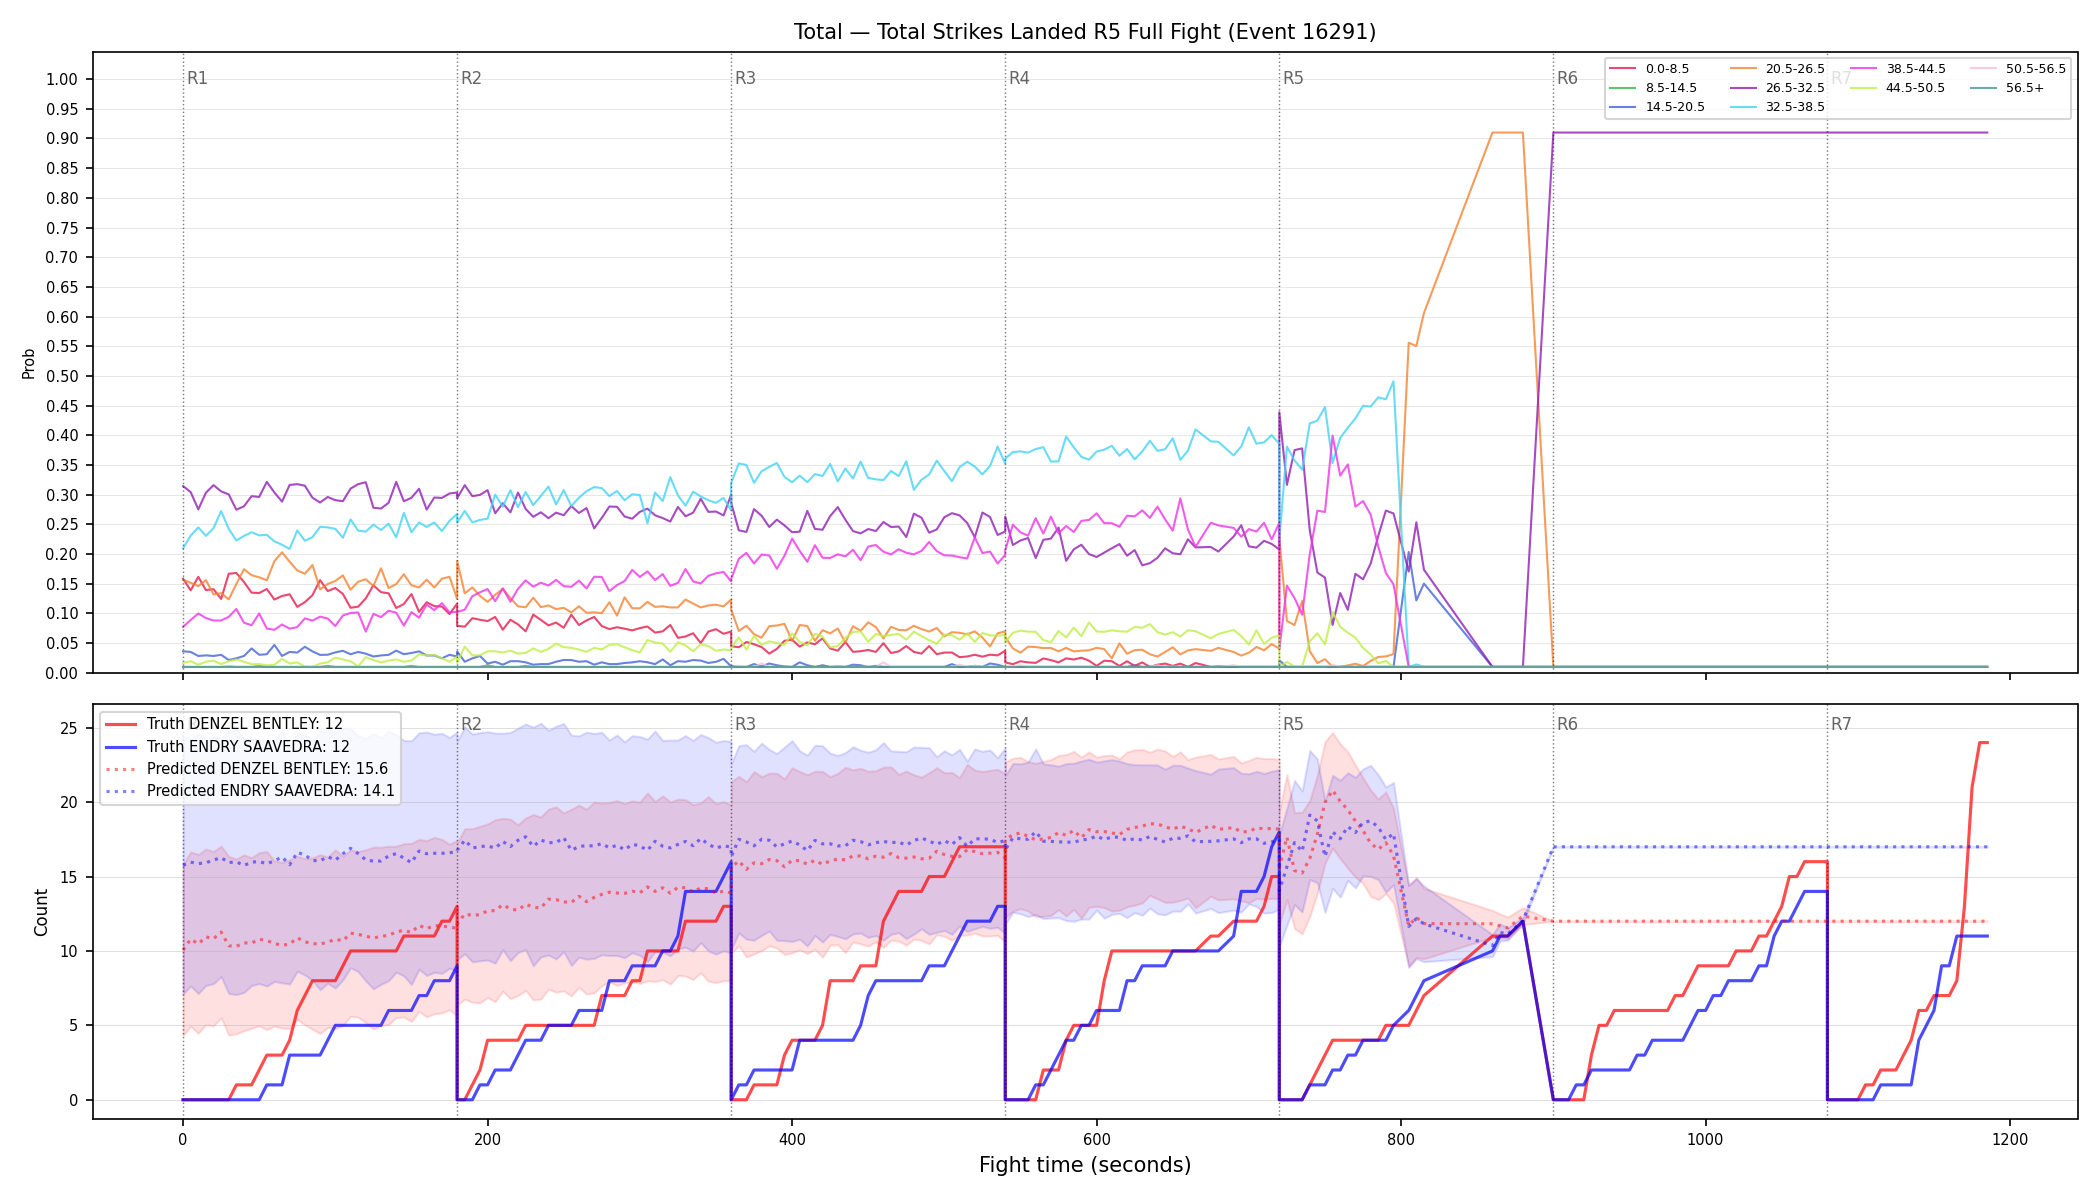This screenshot has width=2100, height=1200.
Task: Click the 1000 tick on the fight time axis
Action: click(1706, 1139)
